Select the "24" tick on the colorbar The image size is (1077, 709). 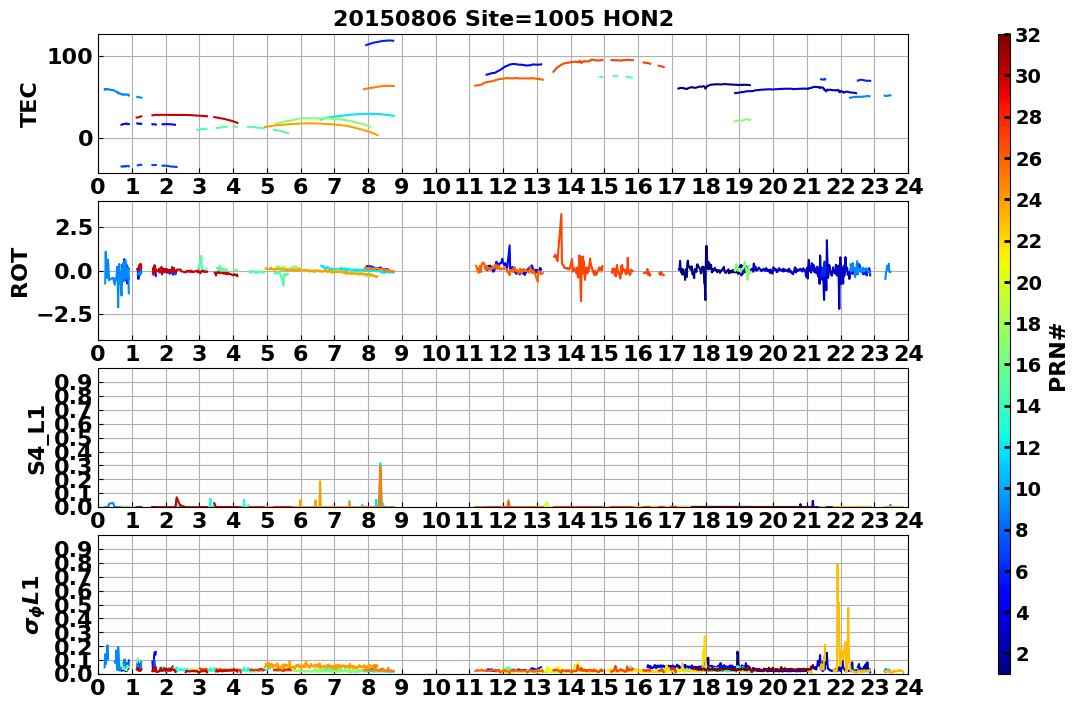[1028, 200]
